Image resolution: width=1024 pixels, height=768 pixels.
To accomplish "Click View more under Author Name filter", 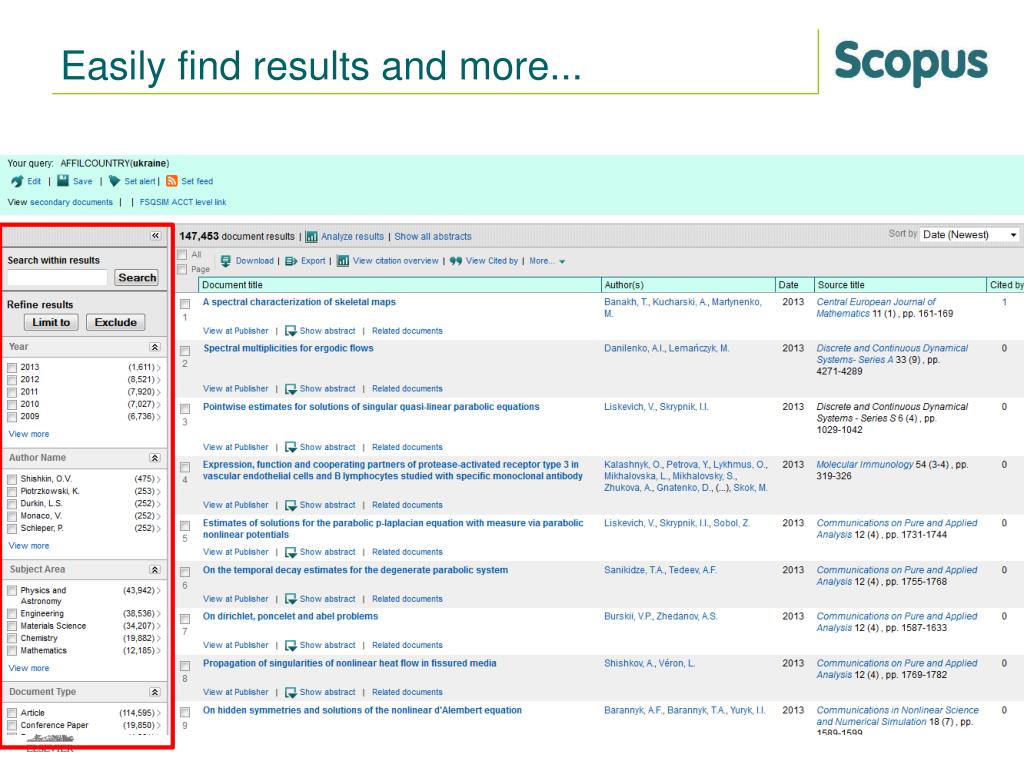I will pyautogui.click(x=29, y=546).
